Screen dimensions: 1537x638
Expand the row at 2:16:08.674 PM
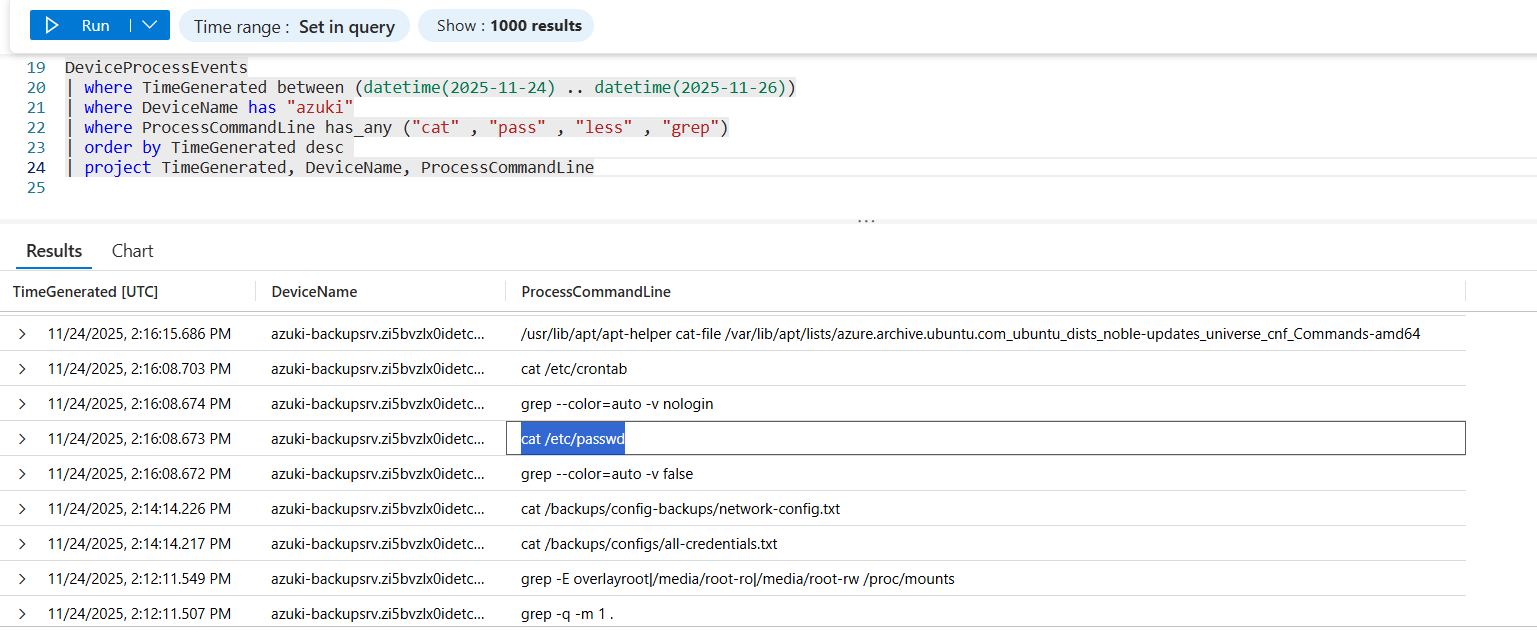[22, 404]
